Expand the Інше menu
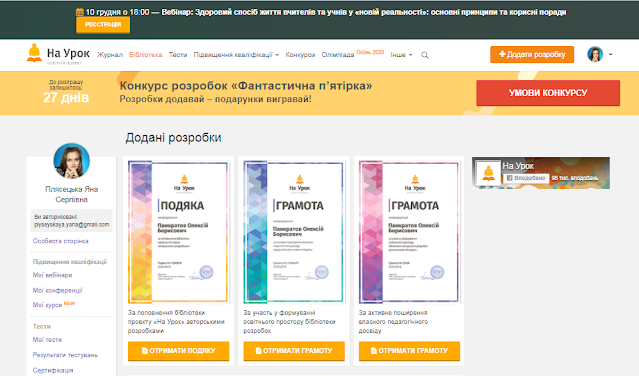The height and width of the screenshot is (376, 639). 401,55
